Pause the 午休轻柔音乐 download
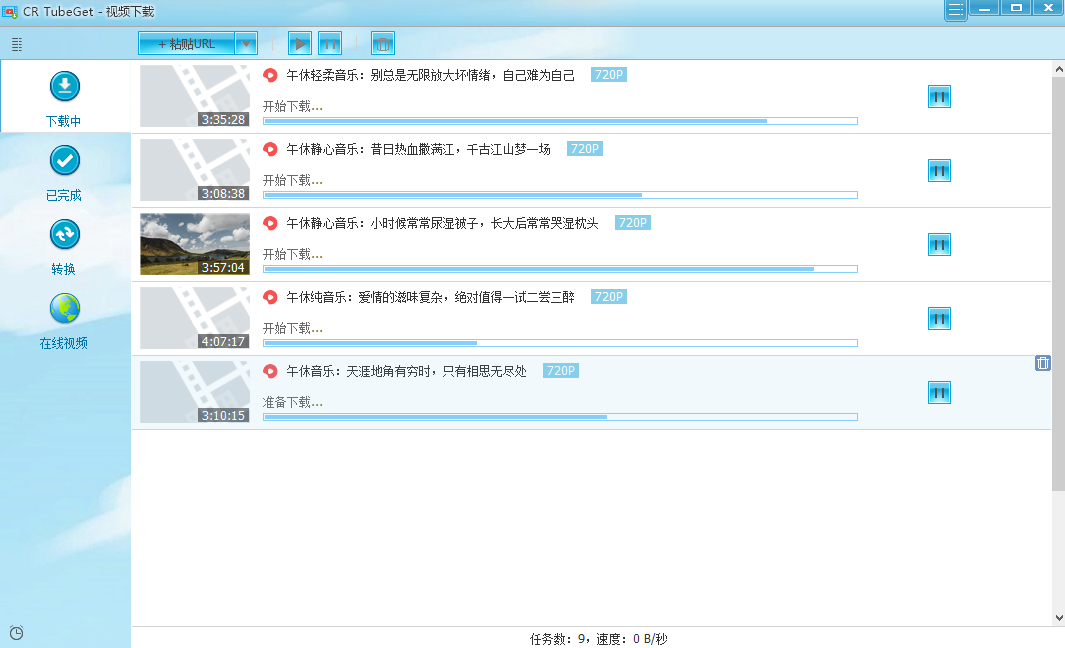This screenshot has height=648, width=1065. (939, 97)
